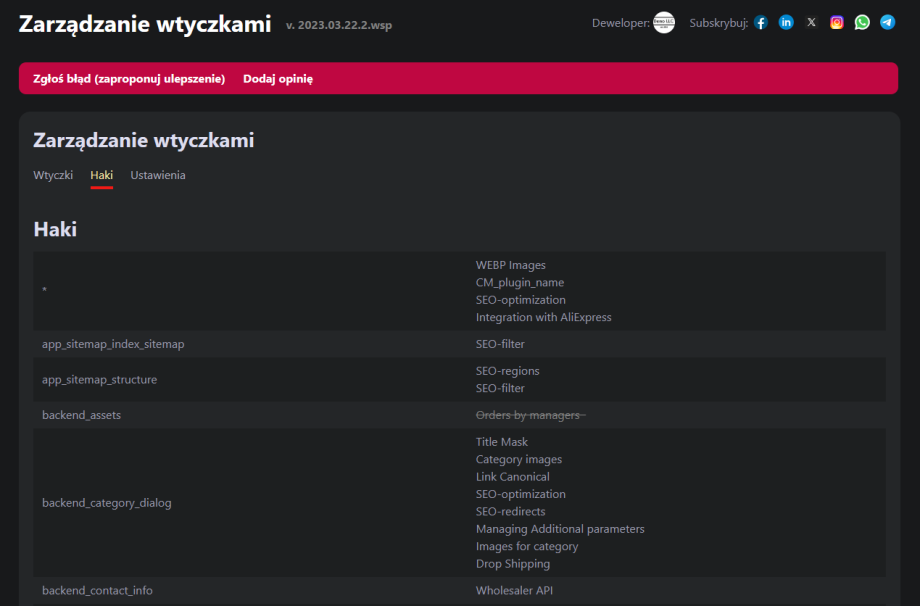The width and height of the screenshot is (920, 606).
Task: Click the WhatsApp icon
Action: (862, 23)
